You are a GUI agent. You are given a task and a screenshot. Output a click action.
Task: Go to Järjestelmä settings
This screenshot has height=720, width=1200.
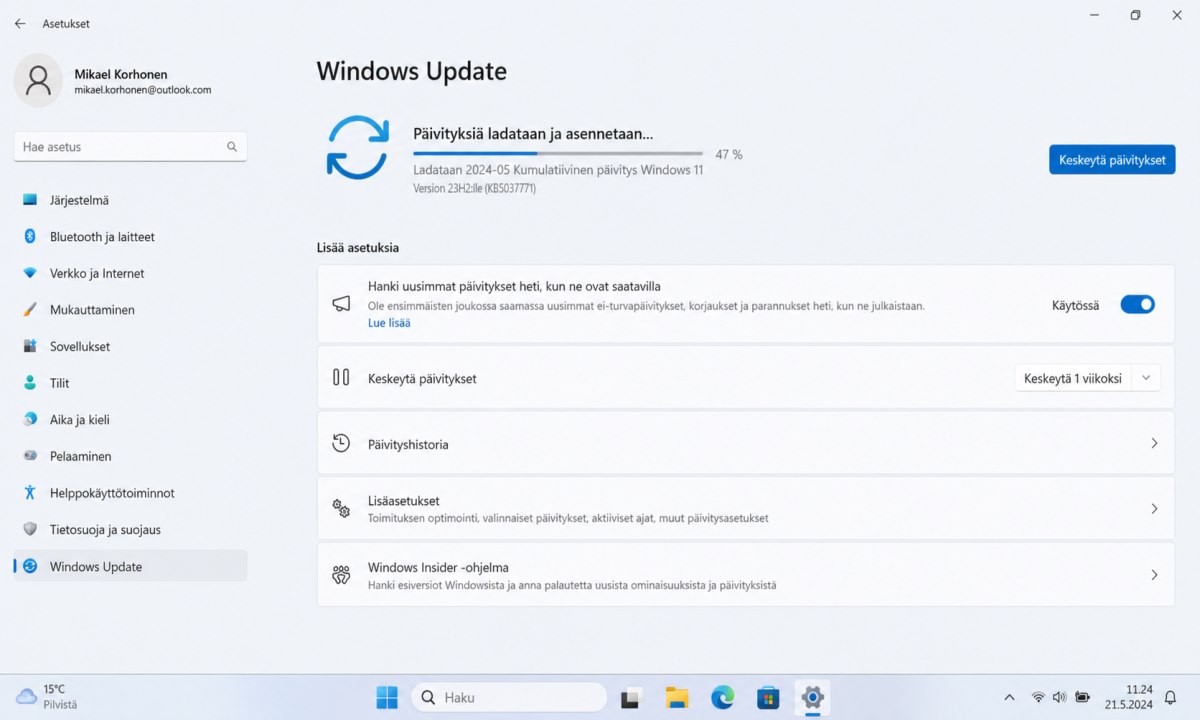point(130,200)
